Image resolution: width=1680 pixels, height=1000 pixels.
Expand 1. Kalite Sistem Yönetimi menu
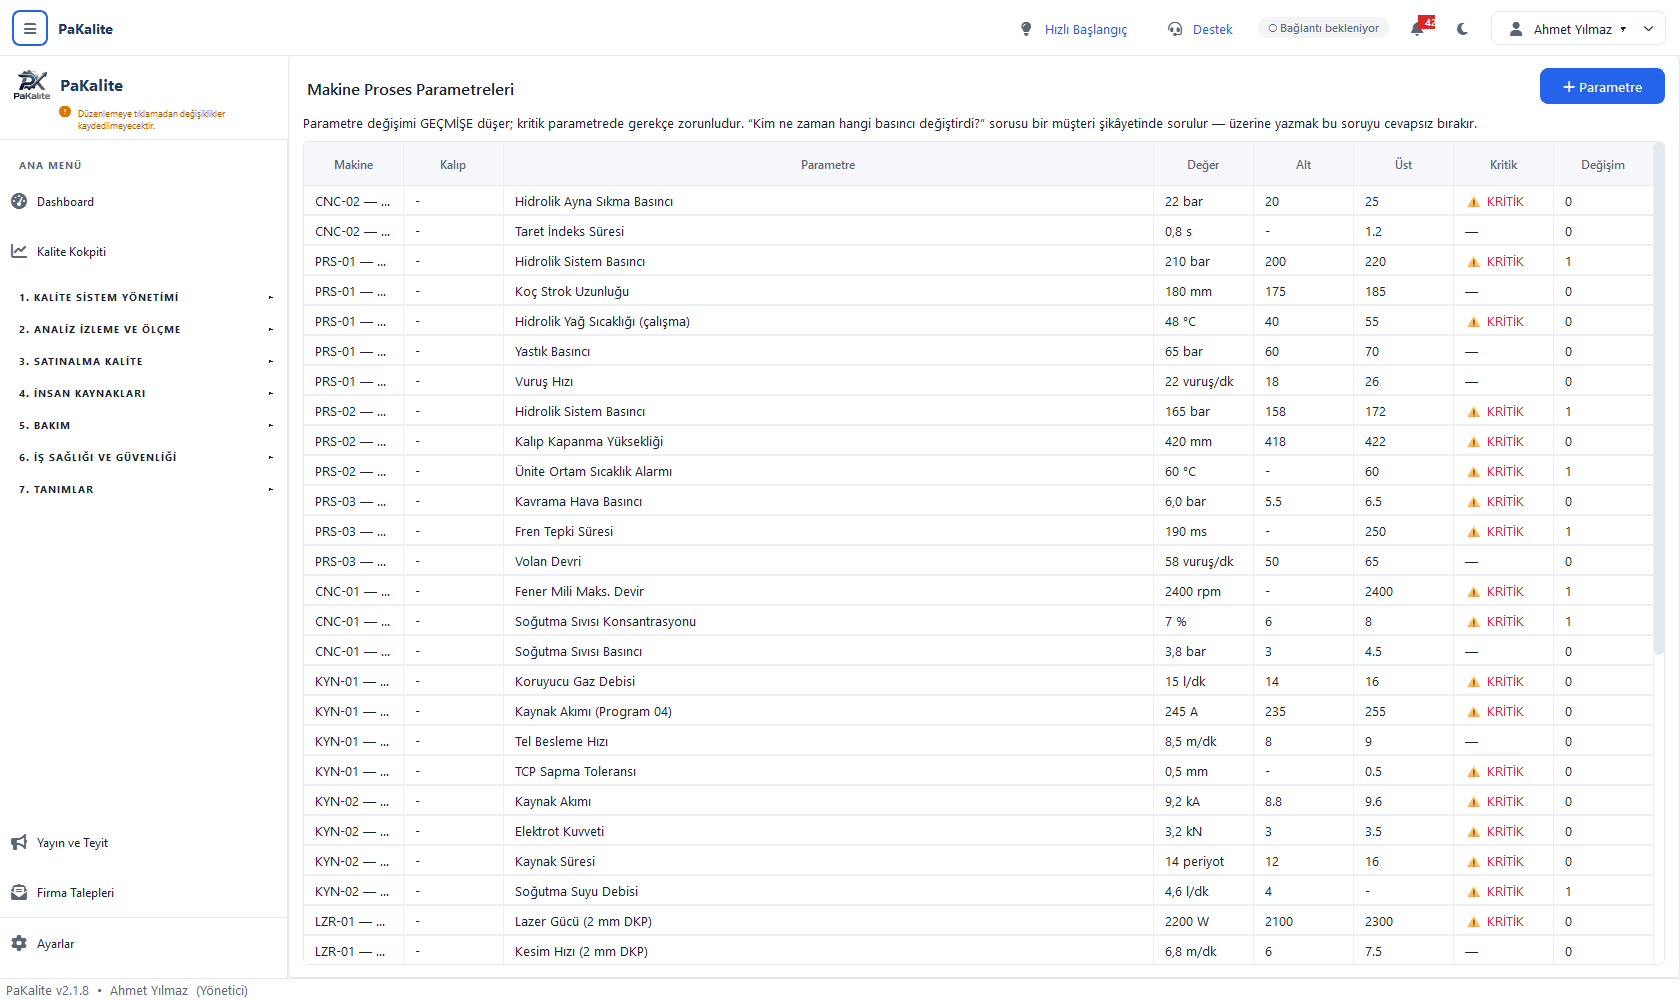(145, 297)
